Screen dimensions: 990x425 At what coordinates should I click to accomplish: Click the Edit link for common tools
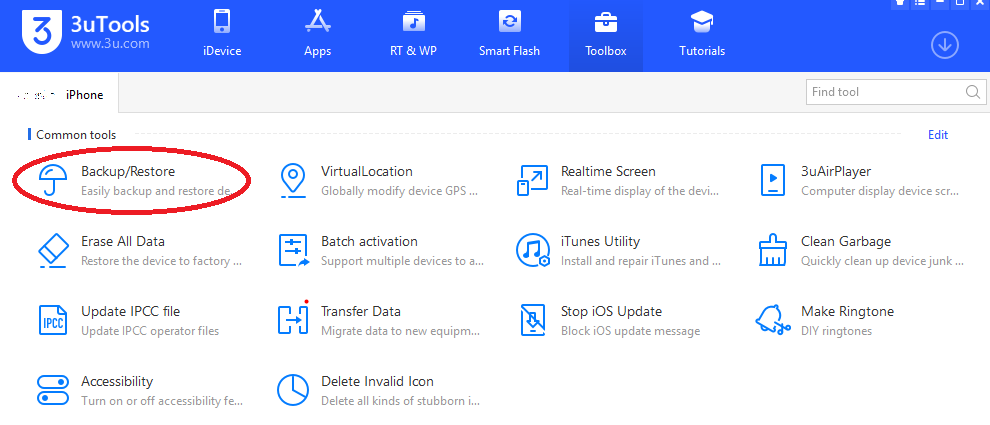click(938, 135)
